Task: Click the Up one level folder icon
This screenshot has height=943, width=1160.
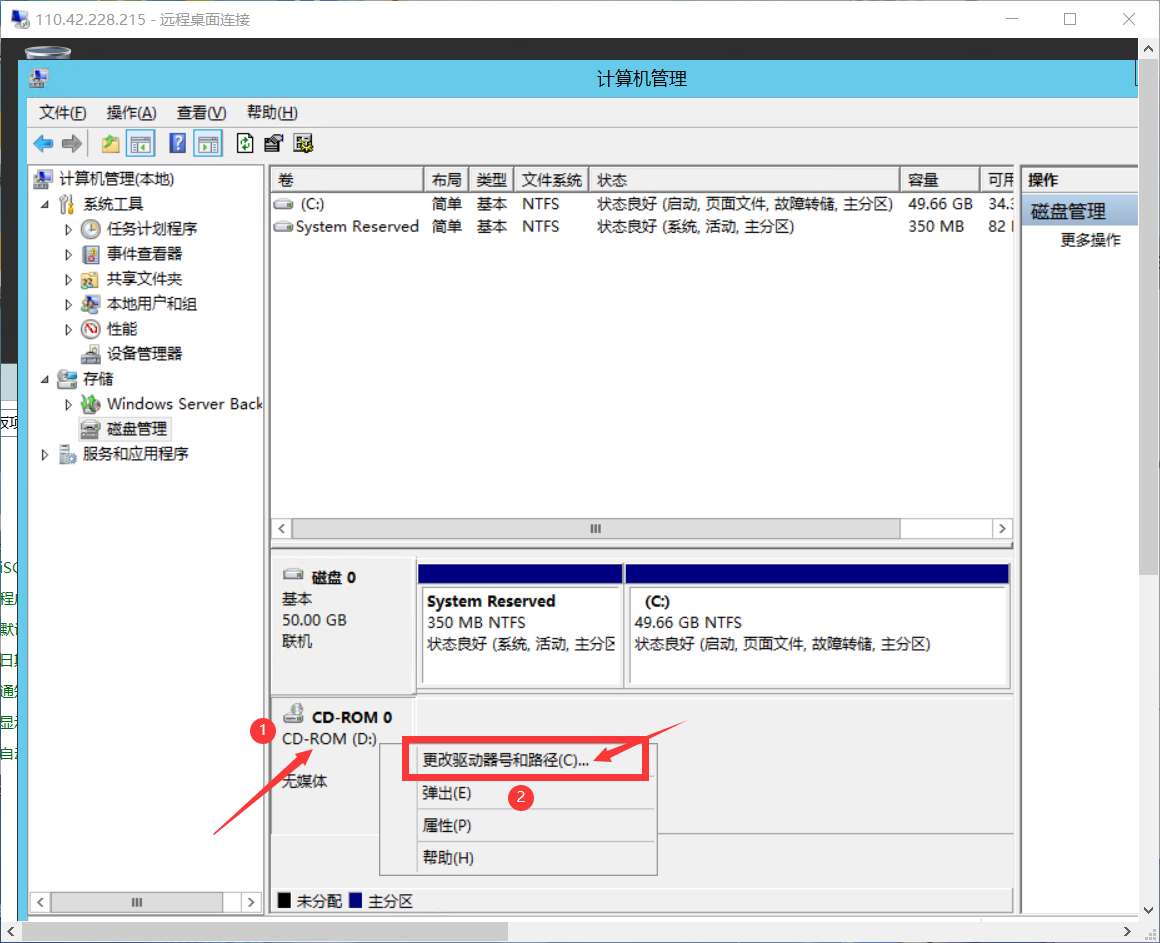Action: coord(111,144)
